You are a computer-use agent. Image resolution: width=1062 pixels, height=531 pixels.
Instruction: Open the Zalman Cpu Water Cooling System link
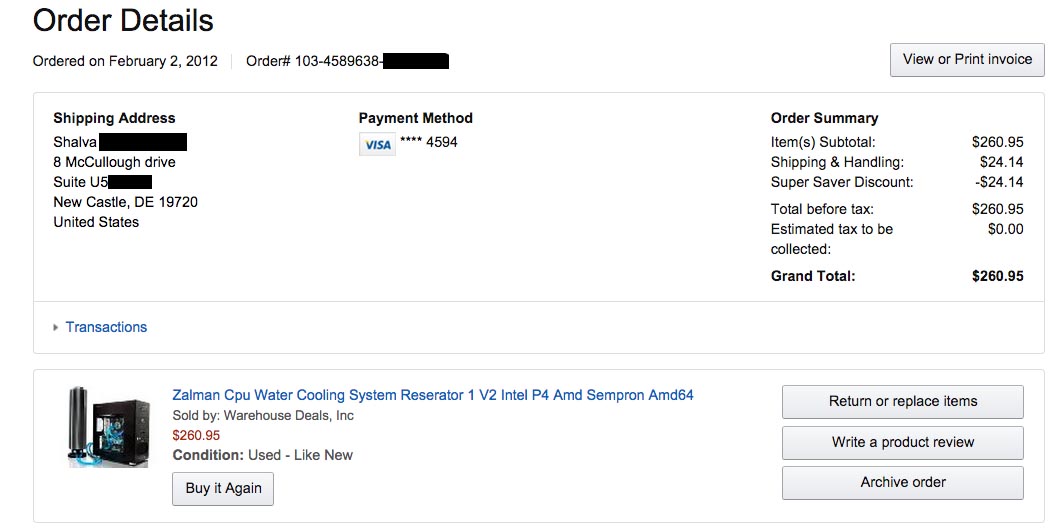(432, 395)
